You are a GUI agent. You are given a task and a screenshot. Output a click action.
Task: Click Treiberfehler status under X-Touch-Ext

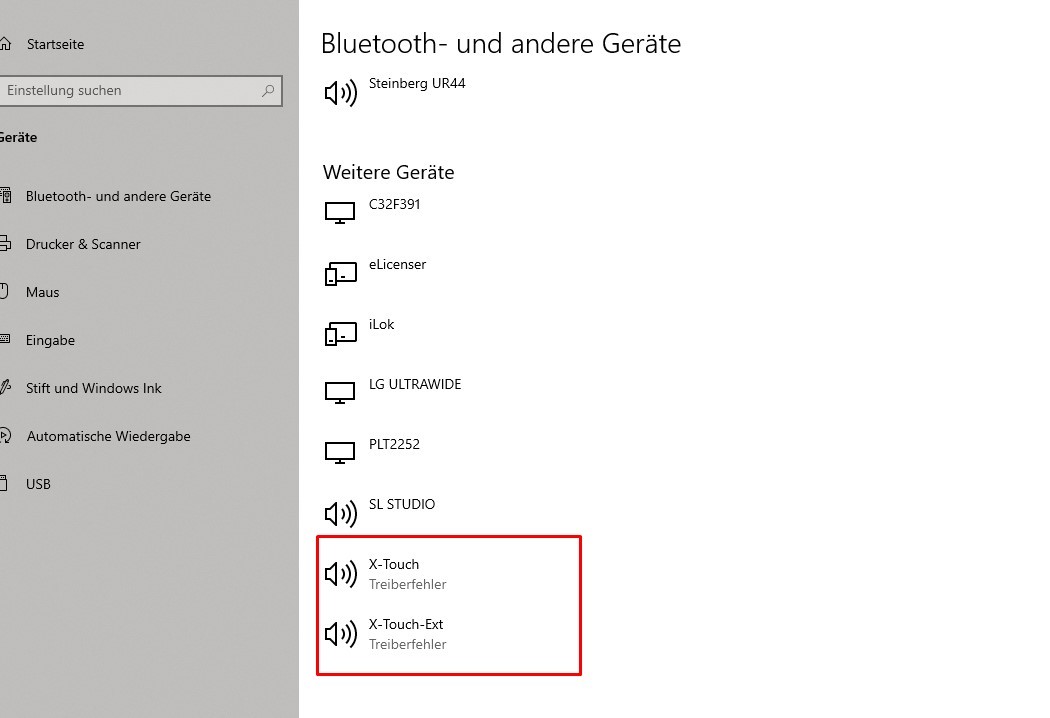tap(407, 644)
